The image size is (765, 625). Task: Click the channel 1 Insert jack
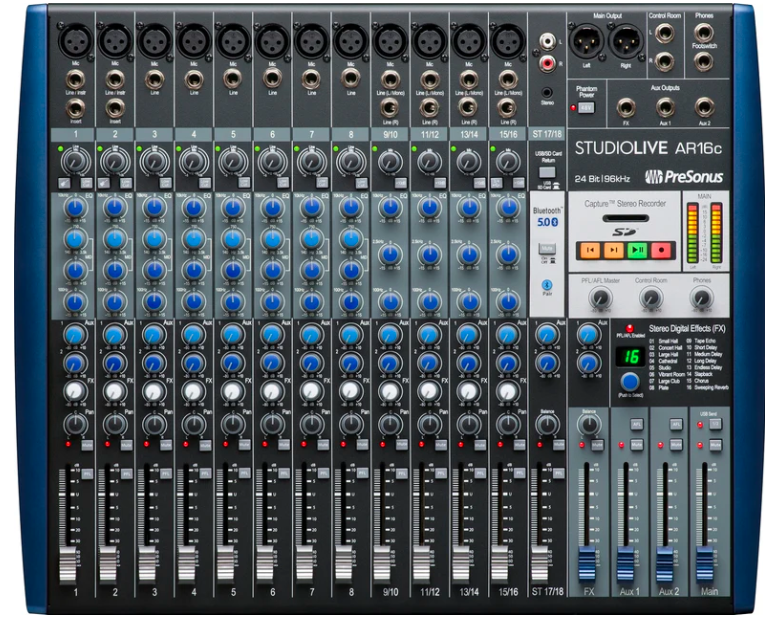point(76,108)
